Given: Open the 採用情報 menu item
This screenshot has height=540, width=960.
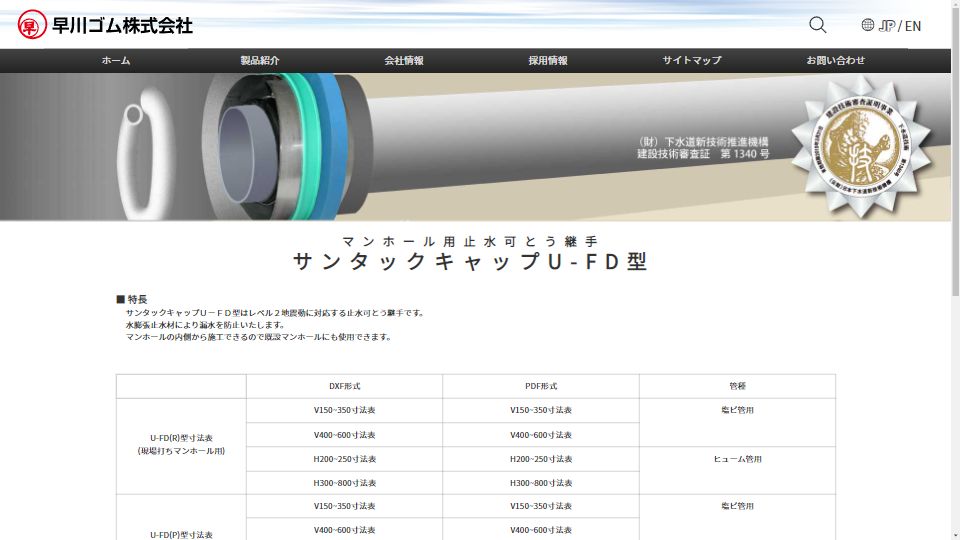Looking at the screenshot, I should pos(548,60).
